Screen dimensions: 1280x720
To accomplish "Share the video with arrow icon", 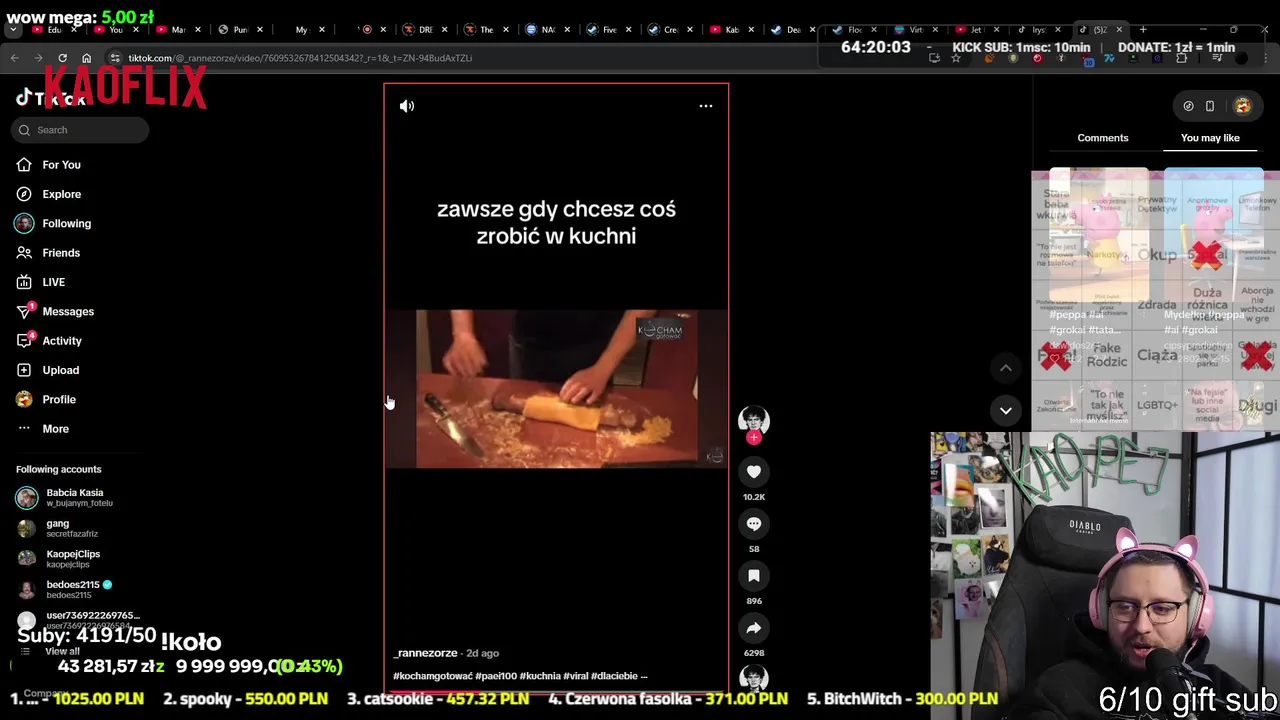I will point(754,628).
